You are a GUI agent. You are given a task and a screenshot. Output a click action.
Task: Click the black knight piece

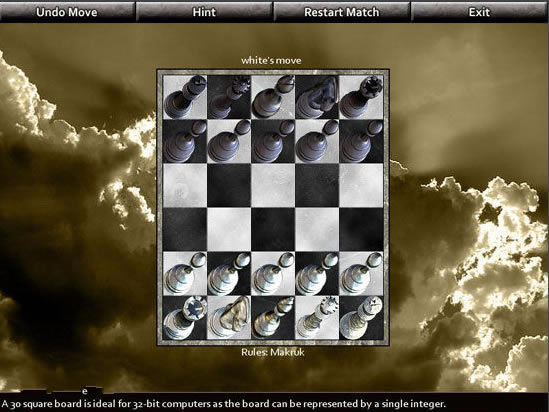click(317, 97)
